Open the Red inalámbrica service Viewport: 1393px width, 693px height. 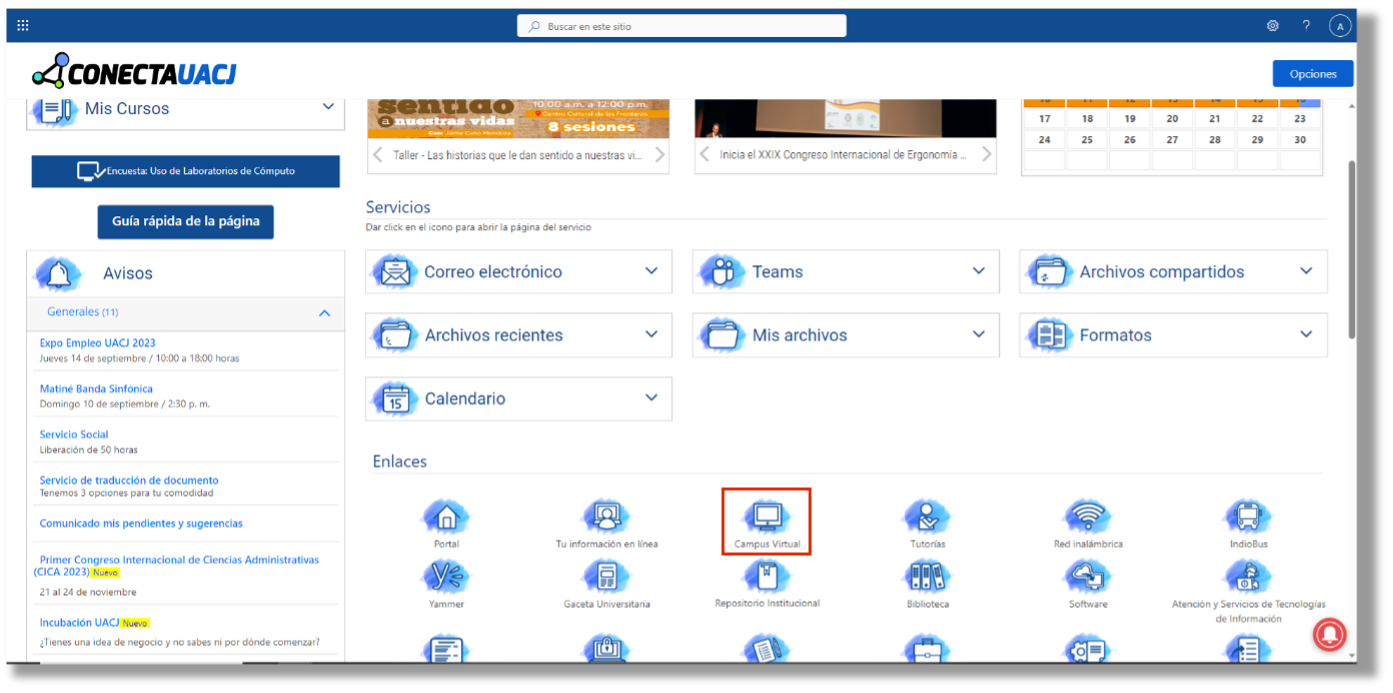(x=1087, y=516)
